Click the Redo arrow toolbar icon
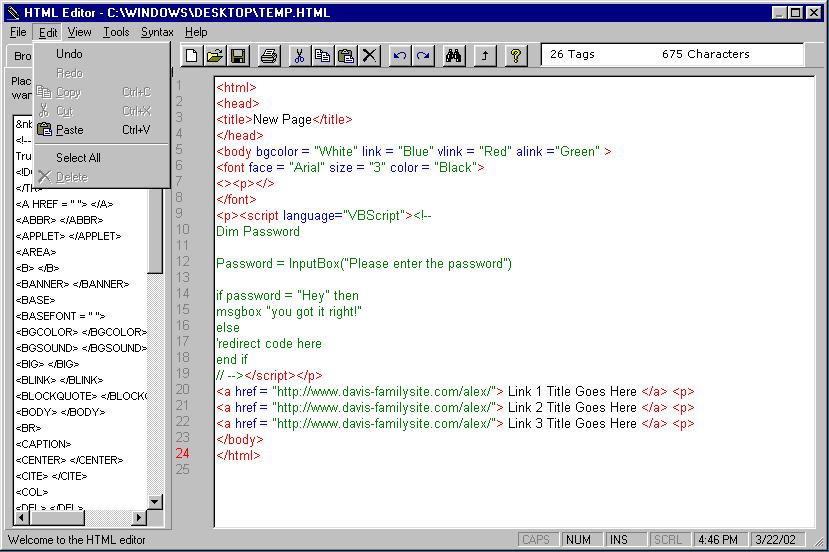The image size is (829, 552). (423, 56)
